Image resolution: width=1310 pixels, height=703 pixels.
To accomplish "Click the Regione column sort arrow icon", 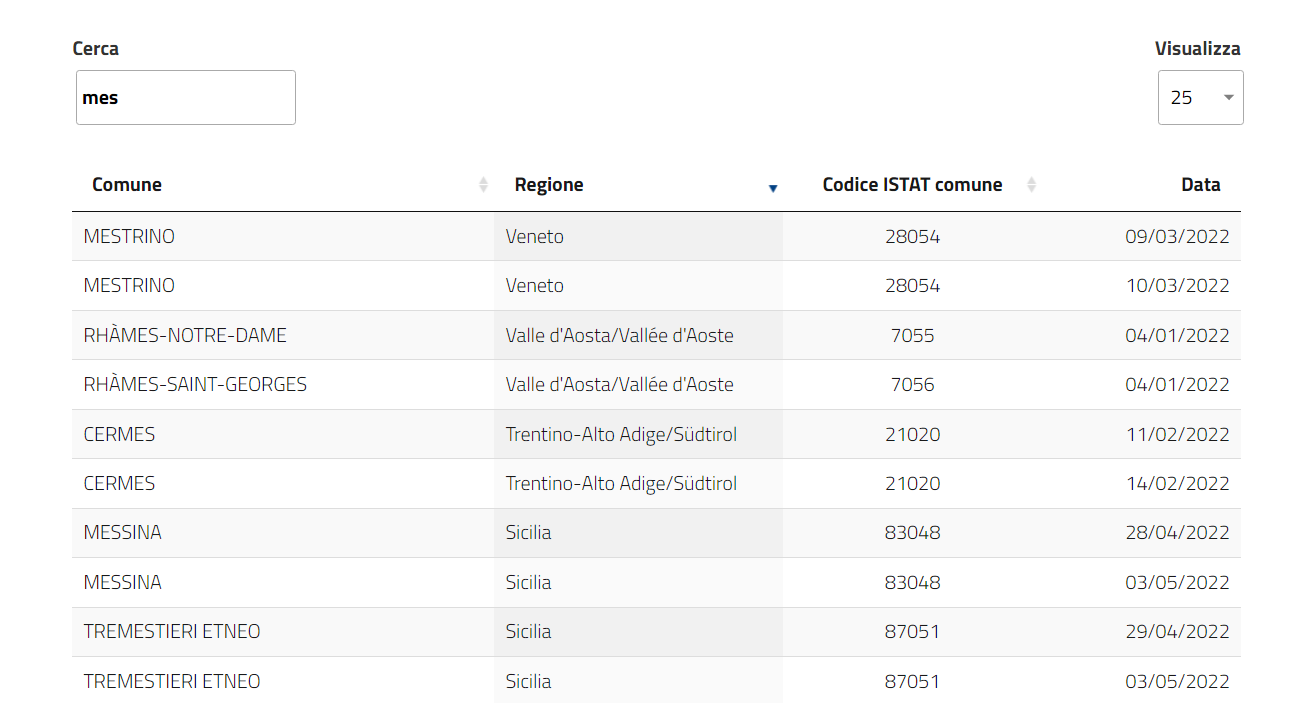I will pyautogui.click(x=772, y=187).
